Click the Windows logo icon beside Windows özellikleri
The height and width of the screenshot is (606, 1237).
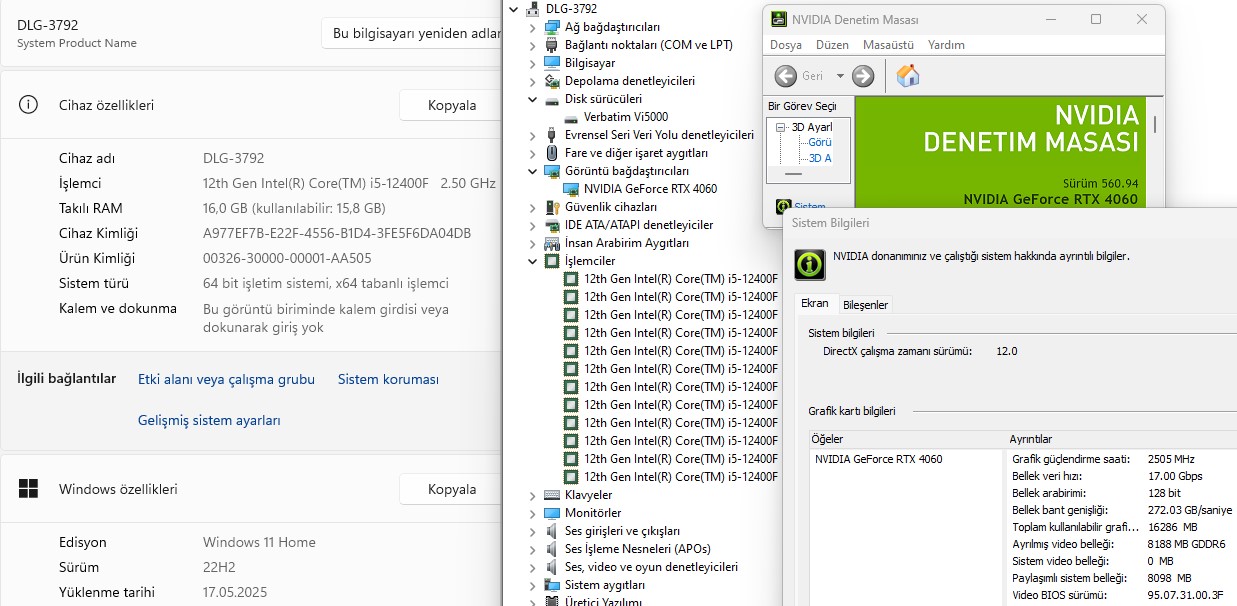point(29,489)
